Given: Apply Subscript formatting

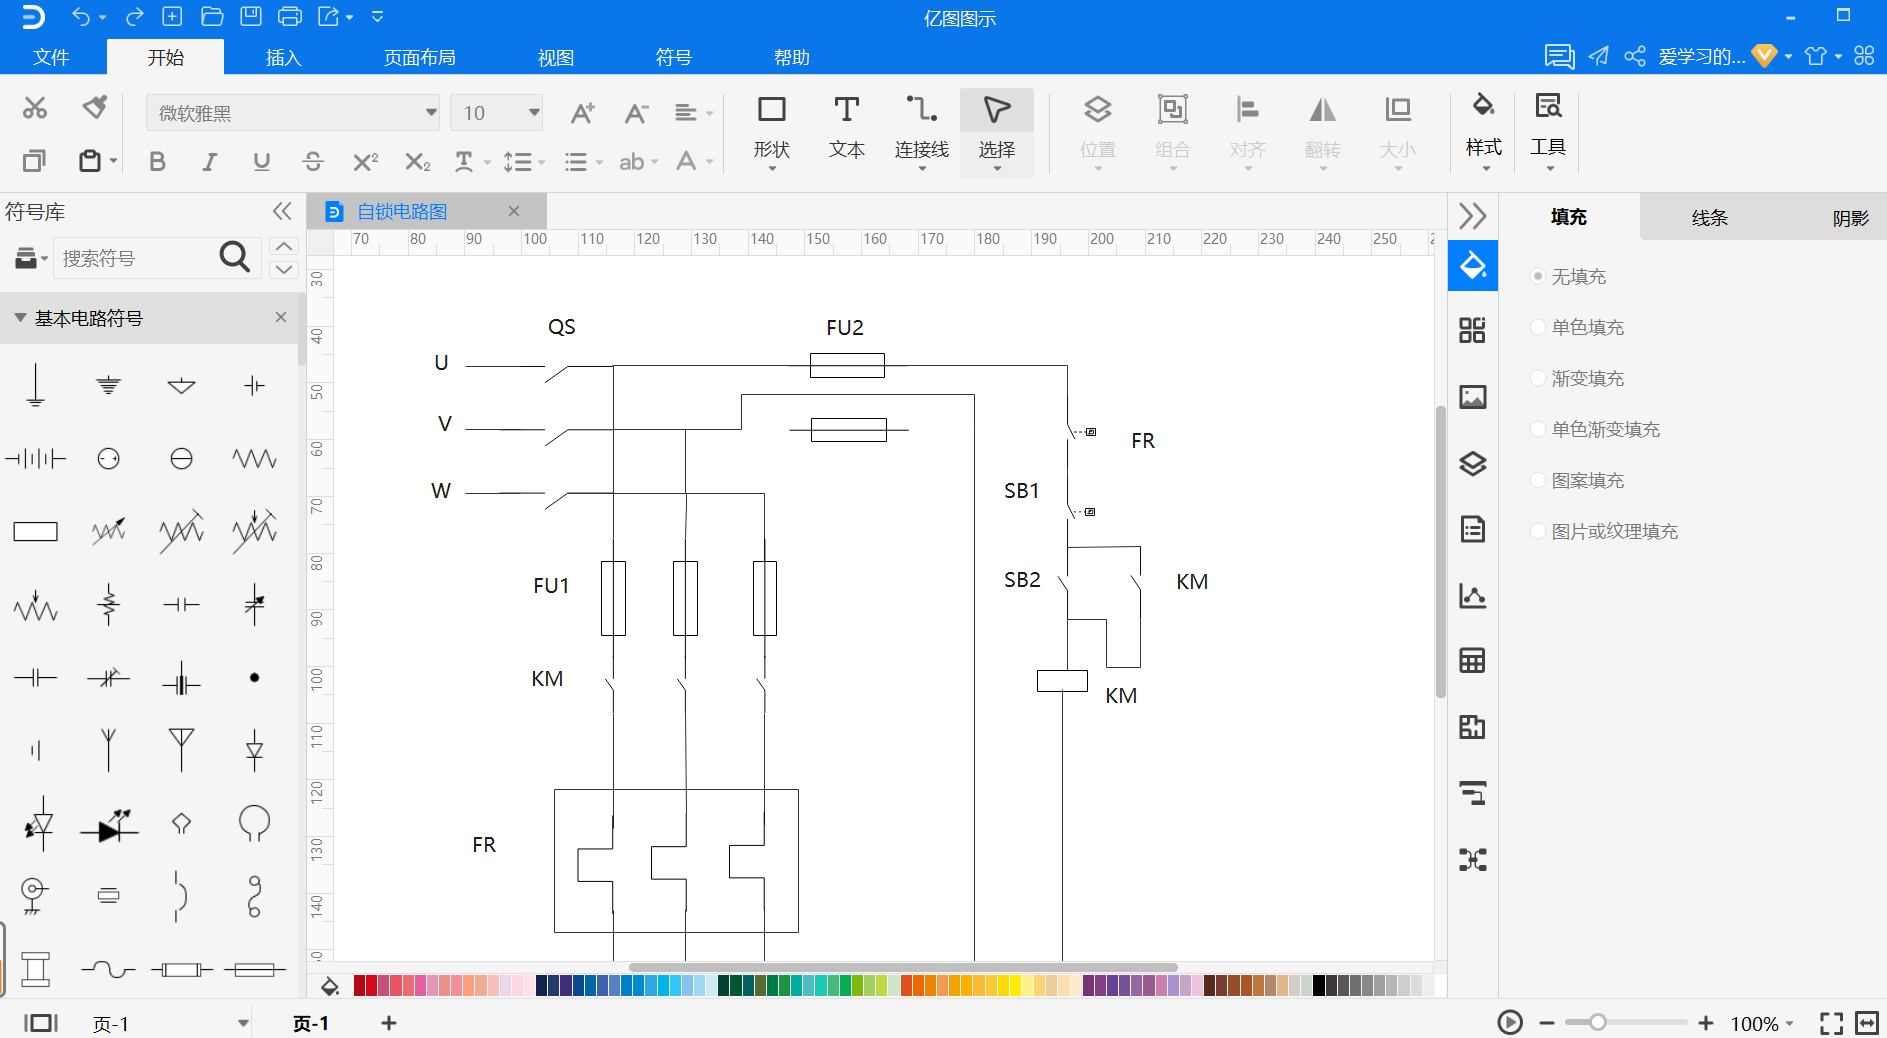Looking at the screenshot, I should click(x=417, y=162).
